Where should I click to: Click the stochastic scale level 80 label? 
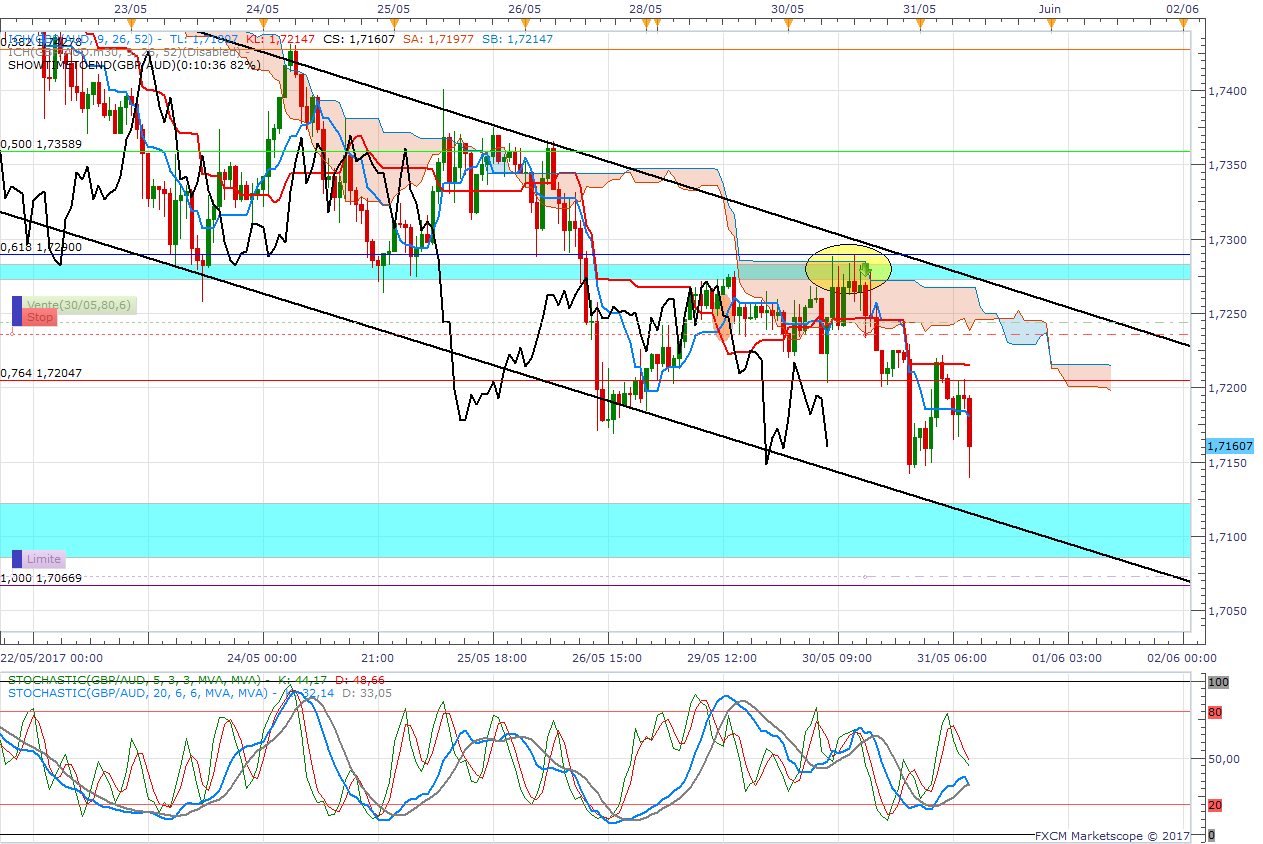pyautogui.click(x=1215, y=713)
